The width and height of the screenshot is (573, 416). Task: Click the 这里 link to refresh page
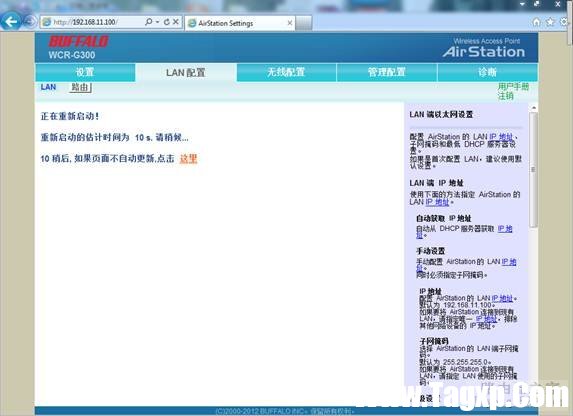189,159
